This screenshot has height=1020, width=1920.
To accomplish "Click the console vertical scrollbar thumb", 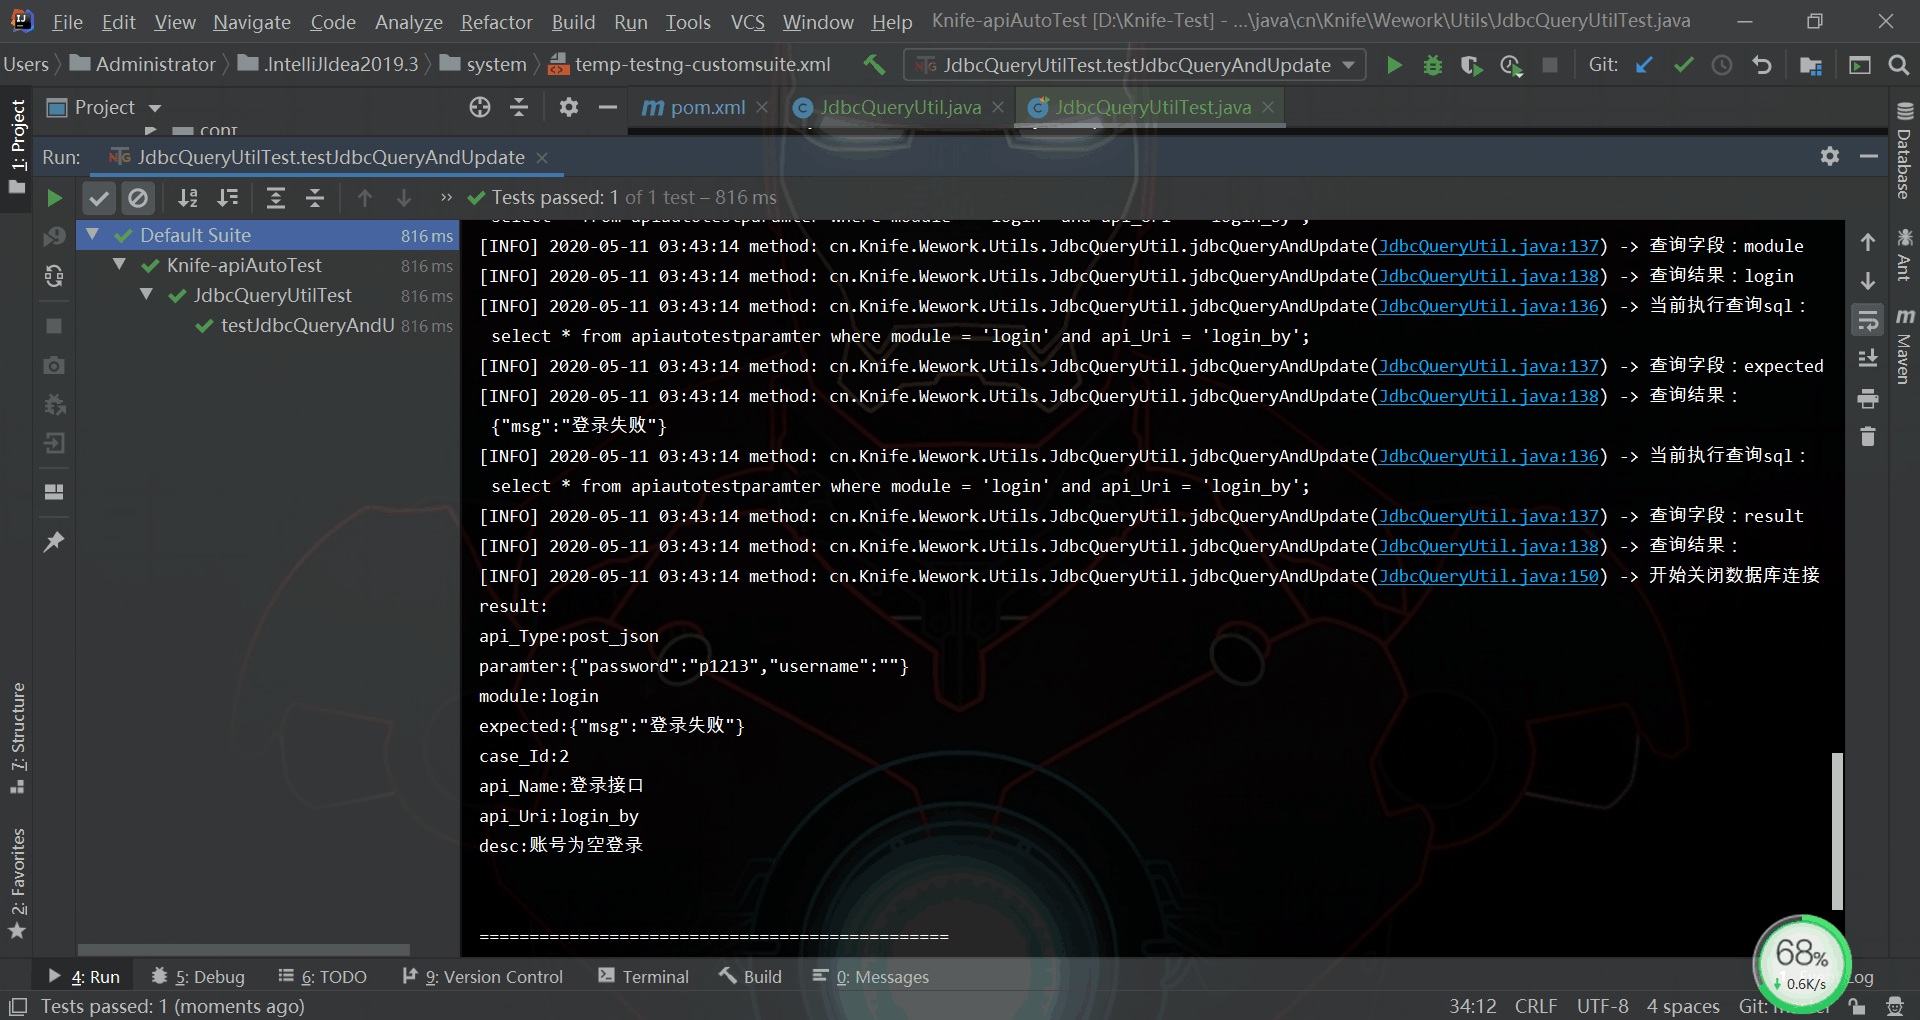I will coord(1837,831).
